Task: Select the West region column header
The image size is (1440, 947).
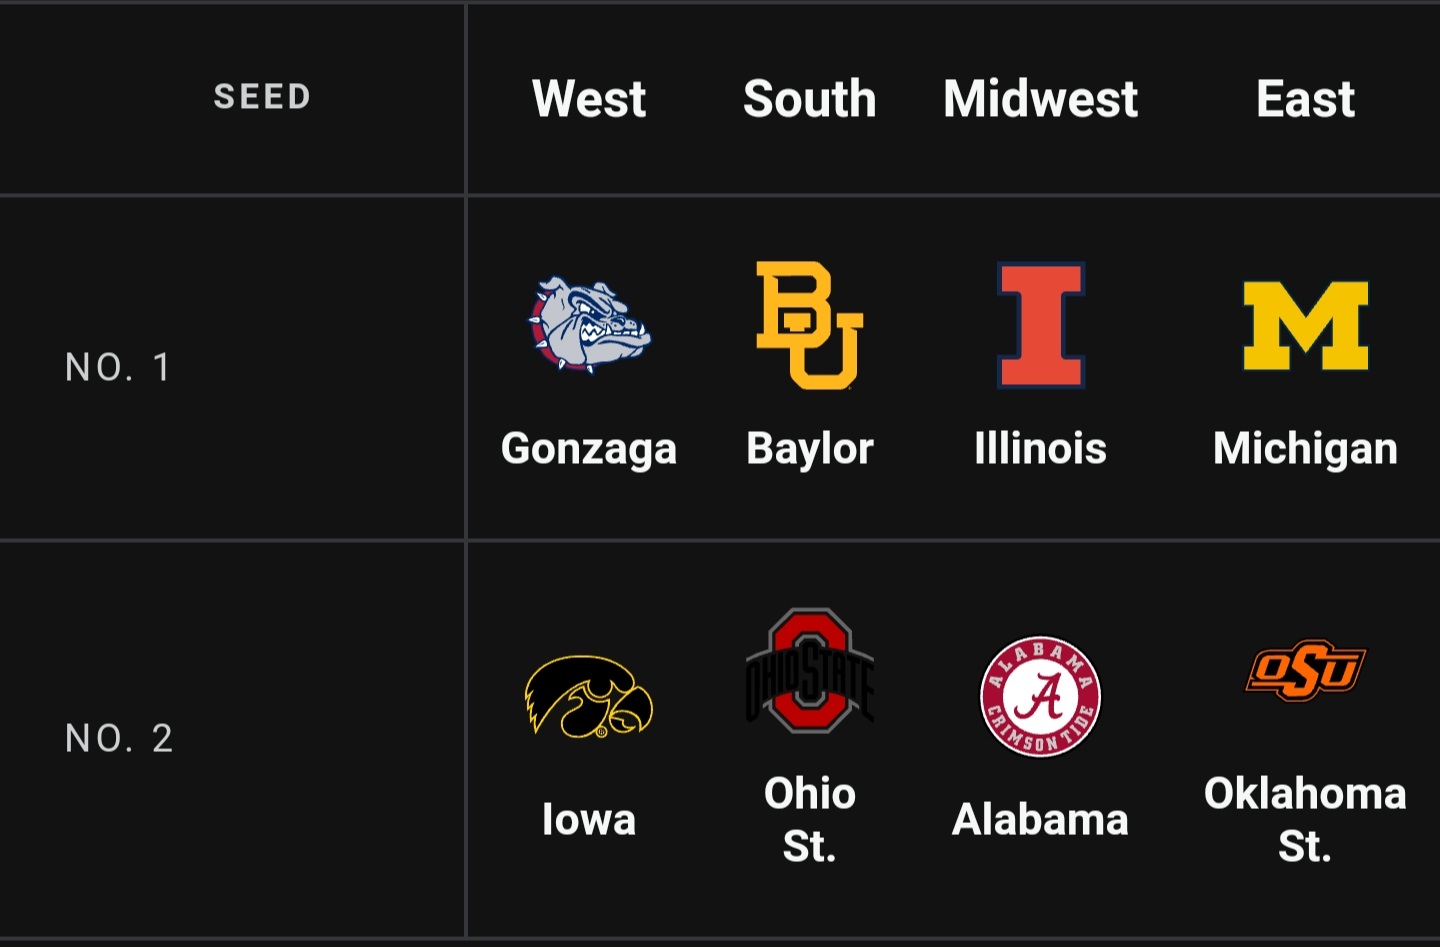Action: [x=589, y=99]
